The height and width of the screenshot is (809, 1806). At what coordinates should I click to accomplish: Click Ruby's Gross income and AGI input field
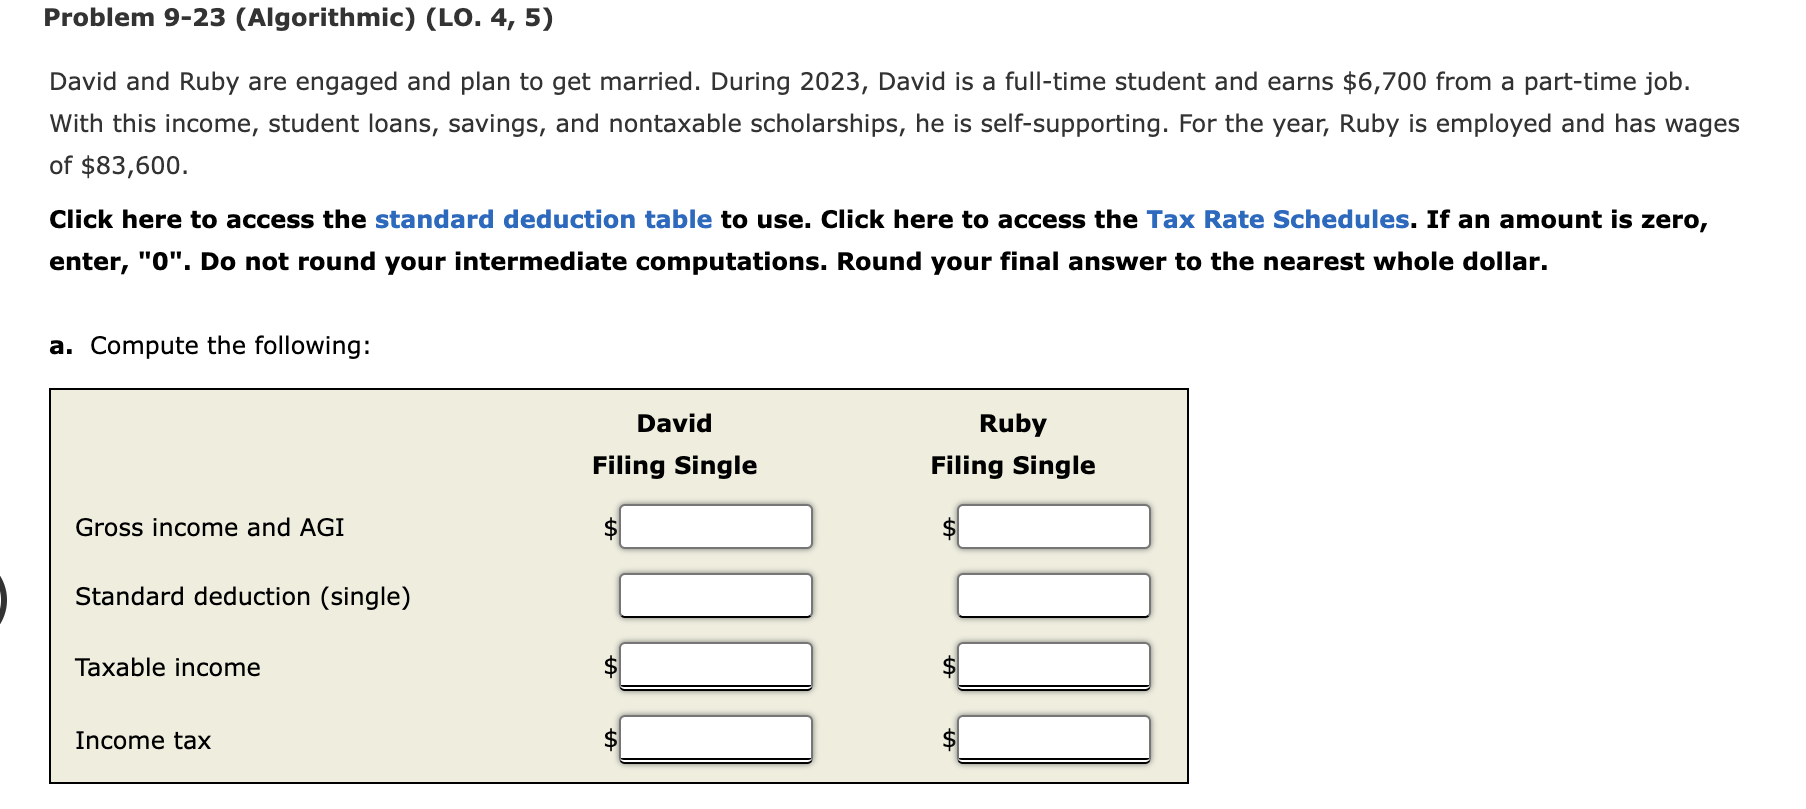(x=1053, y=527)
